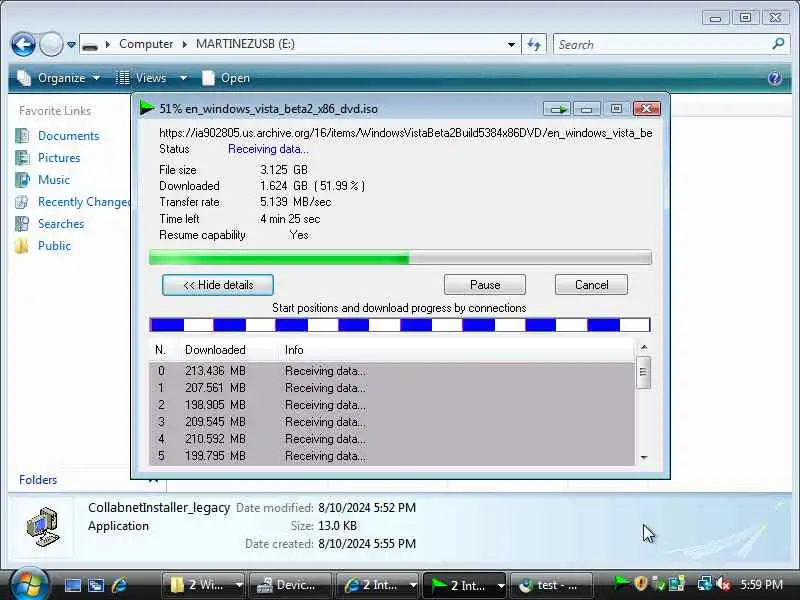Click the download URL text

click(x=406, y=133)
